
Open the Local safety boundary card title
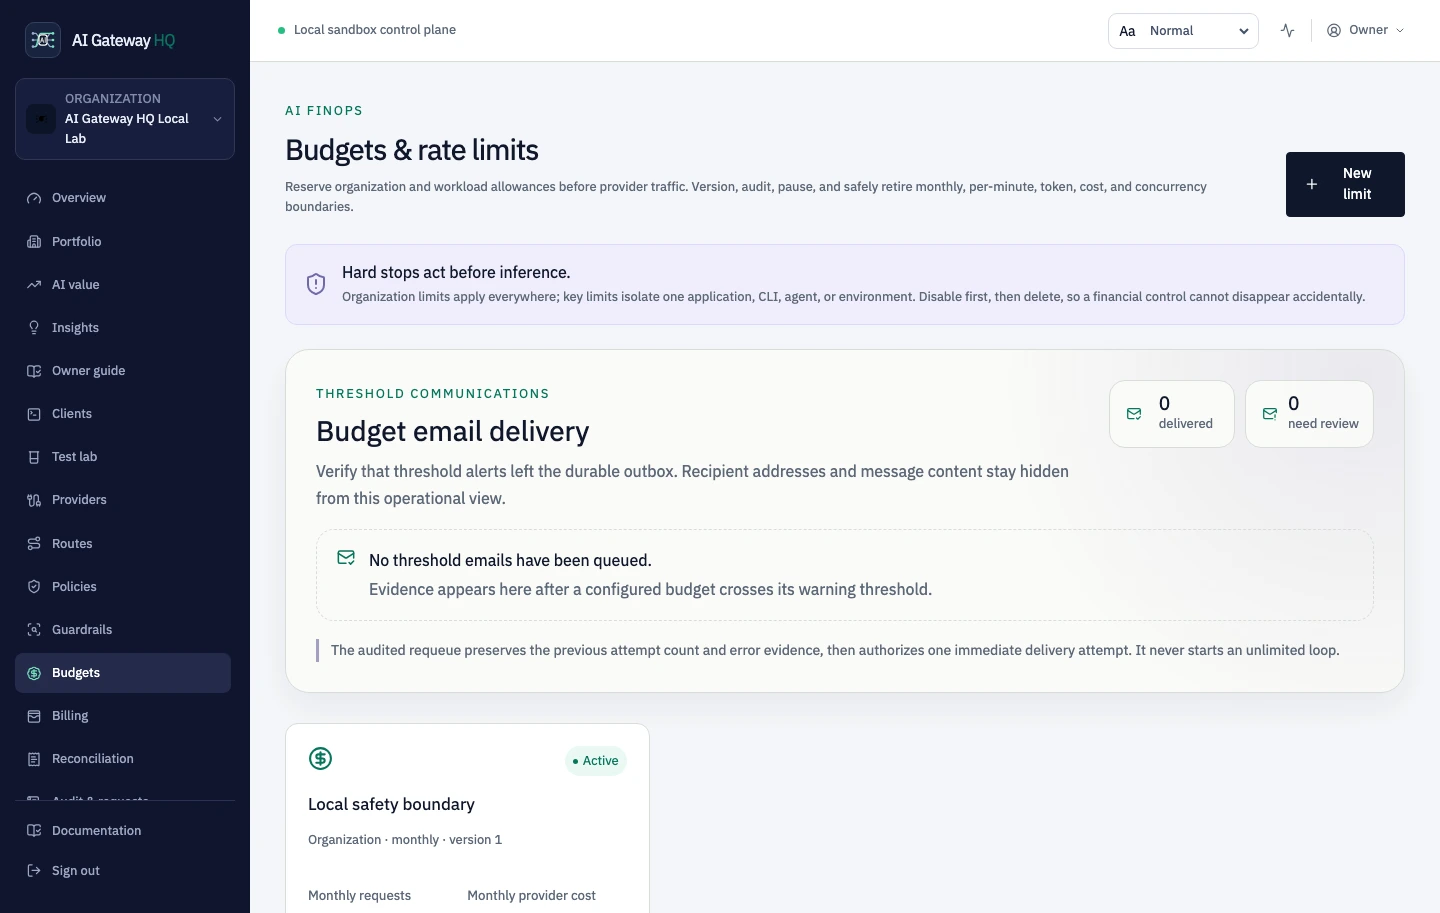click(391, 804)
